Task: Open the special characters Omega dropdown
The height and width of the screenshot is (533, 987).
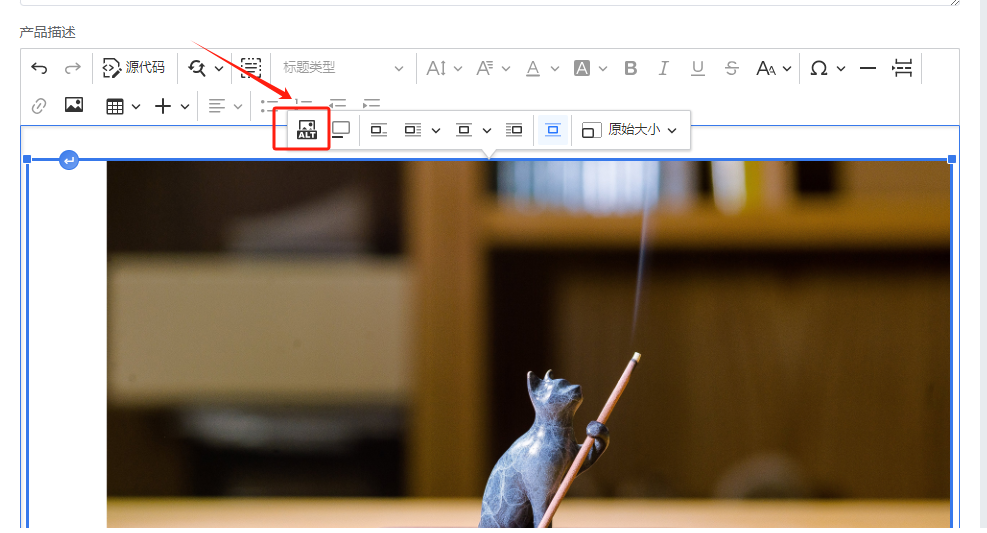Action: pos(827,68)
